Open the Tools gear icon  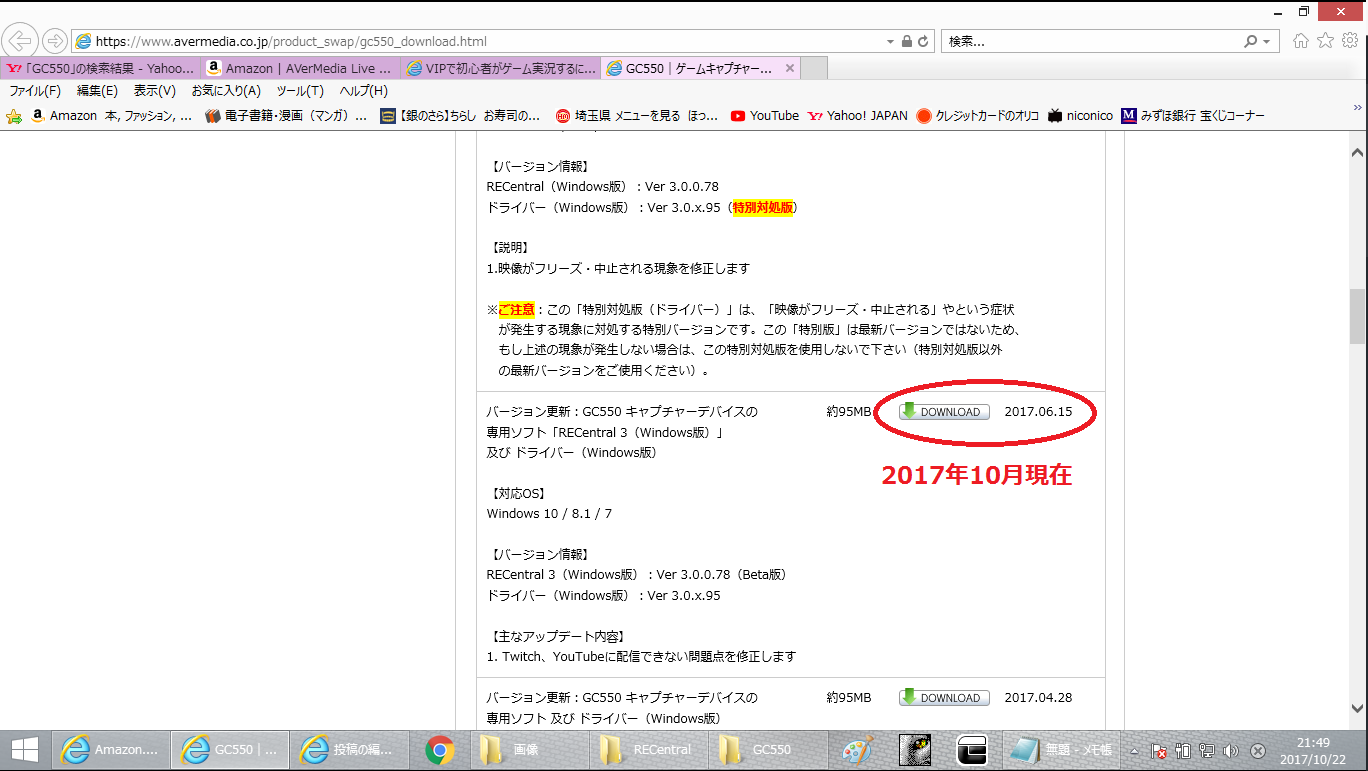click(x=1350, y=41)
